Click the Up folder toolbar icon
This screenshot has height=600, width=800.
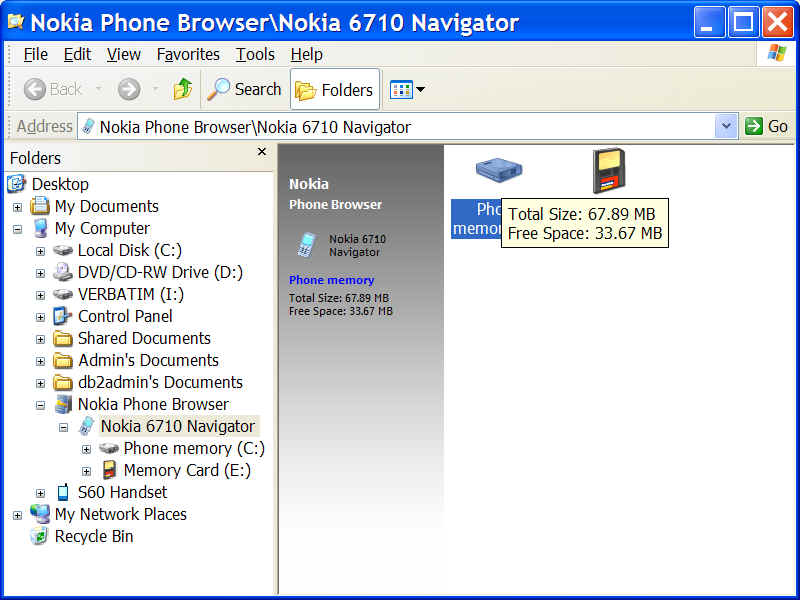point(182,90)
